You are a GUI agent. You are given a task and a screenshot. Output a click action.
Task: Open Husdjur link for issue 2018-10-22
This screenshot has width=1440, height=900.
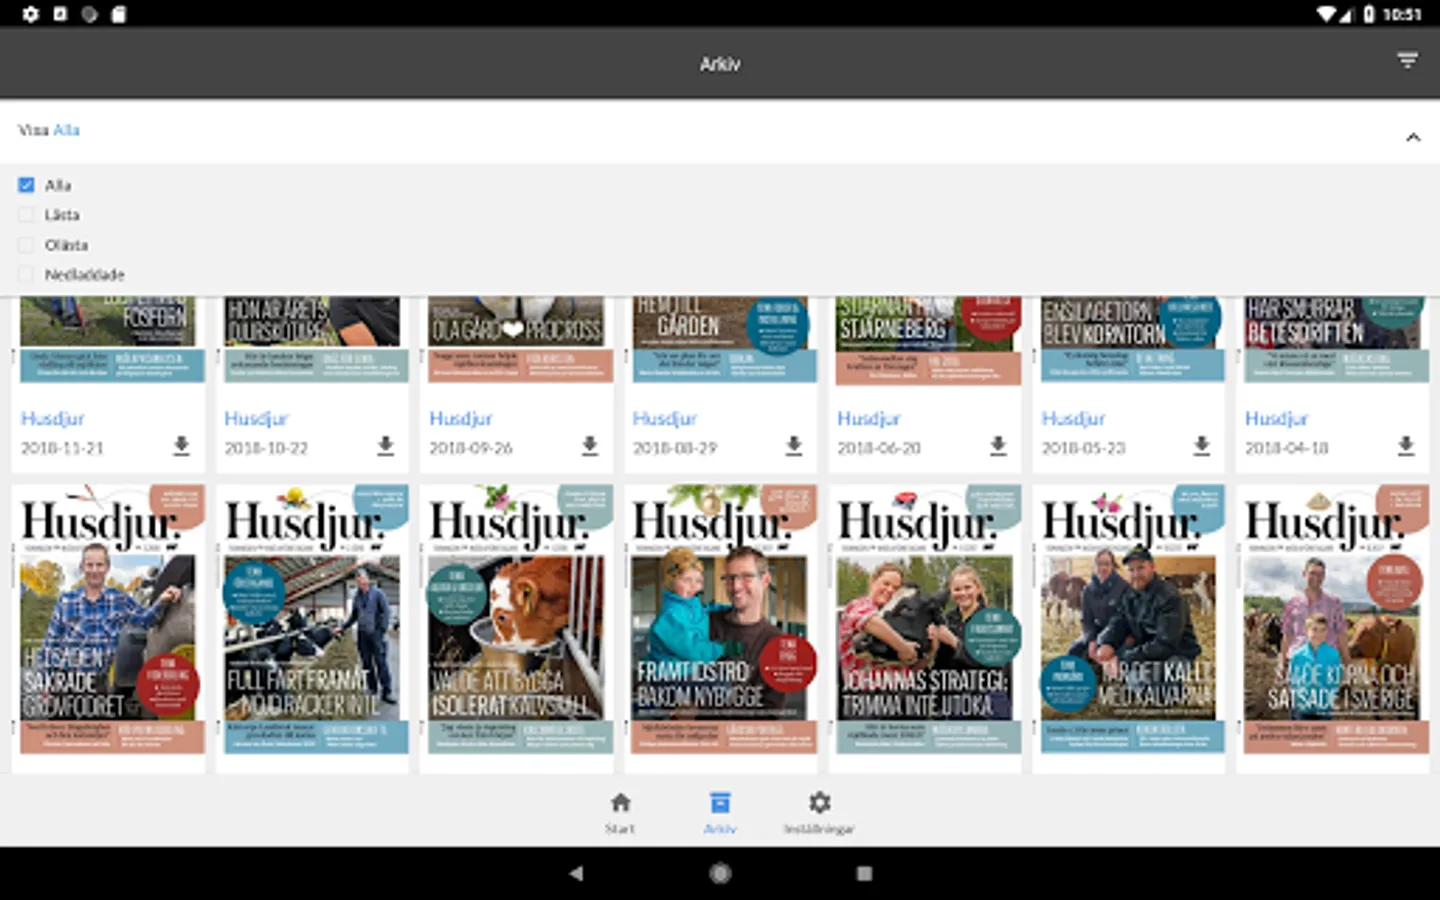[256, 418]
